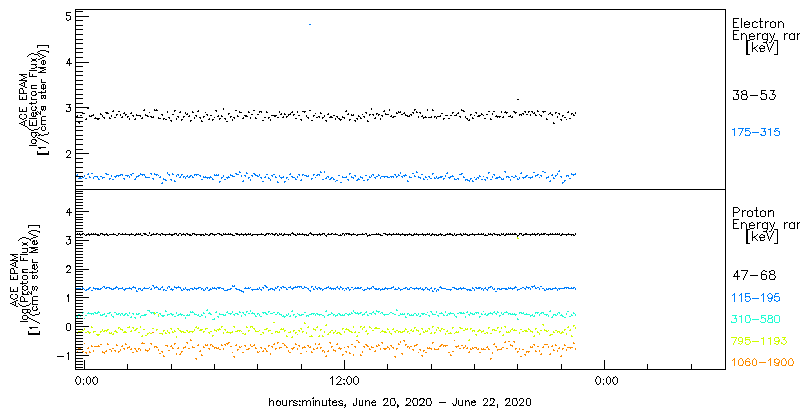Click the Proton legend heading
800x410 pixels.
click(x=753, y=212)
